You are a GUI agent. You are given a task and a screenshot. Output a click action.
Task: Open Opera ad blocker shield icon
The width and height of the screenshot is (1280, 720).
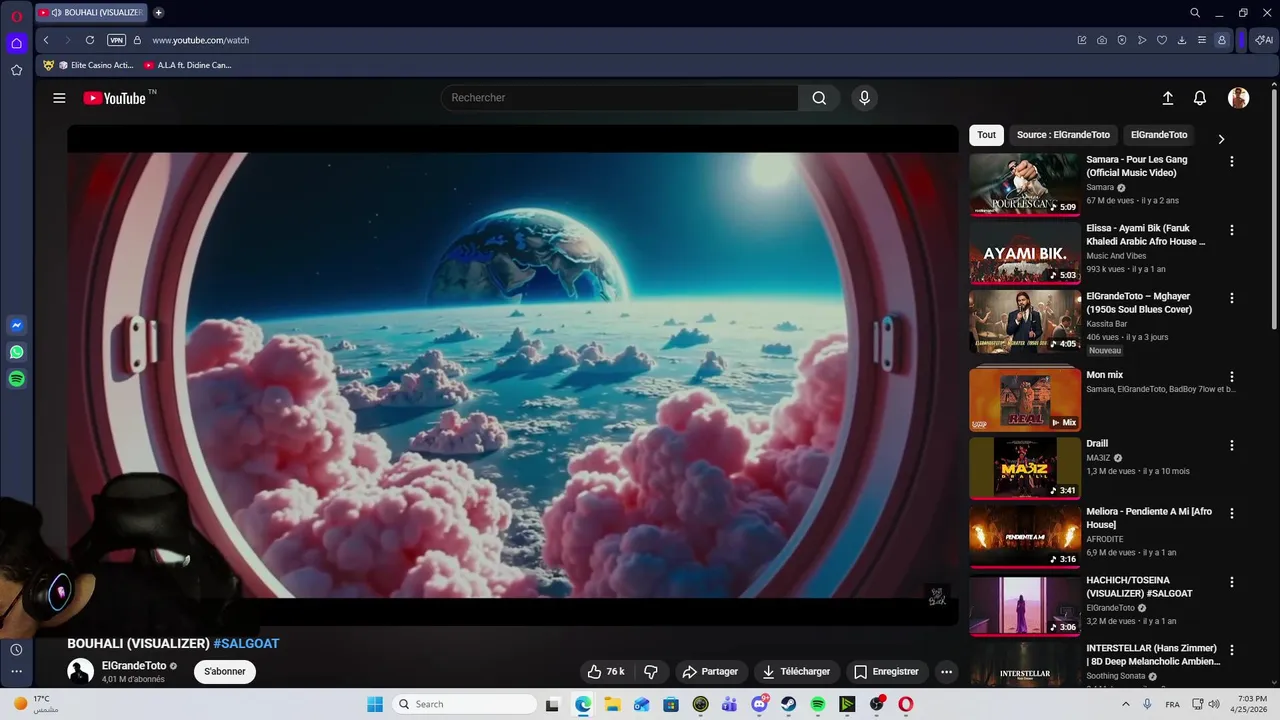pos(1121,40)
